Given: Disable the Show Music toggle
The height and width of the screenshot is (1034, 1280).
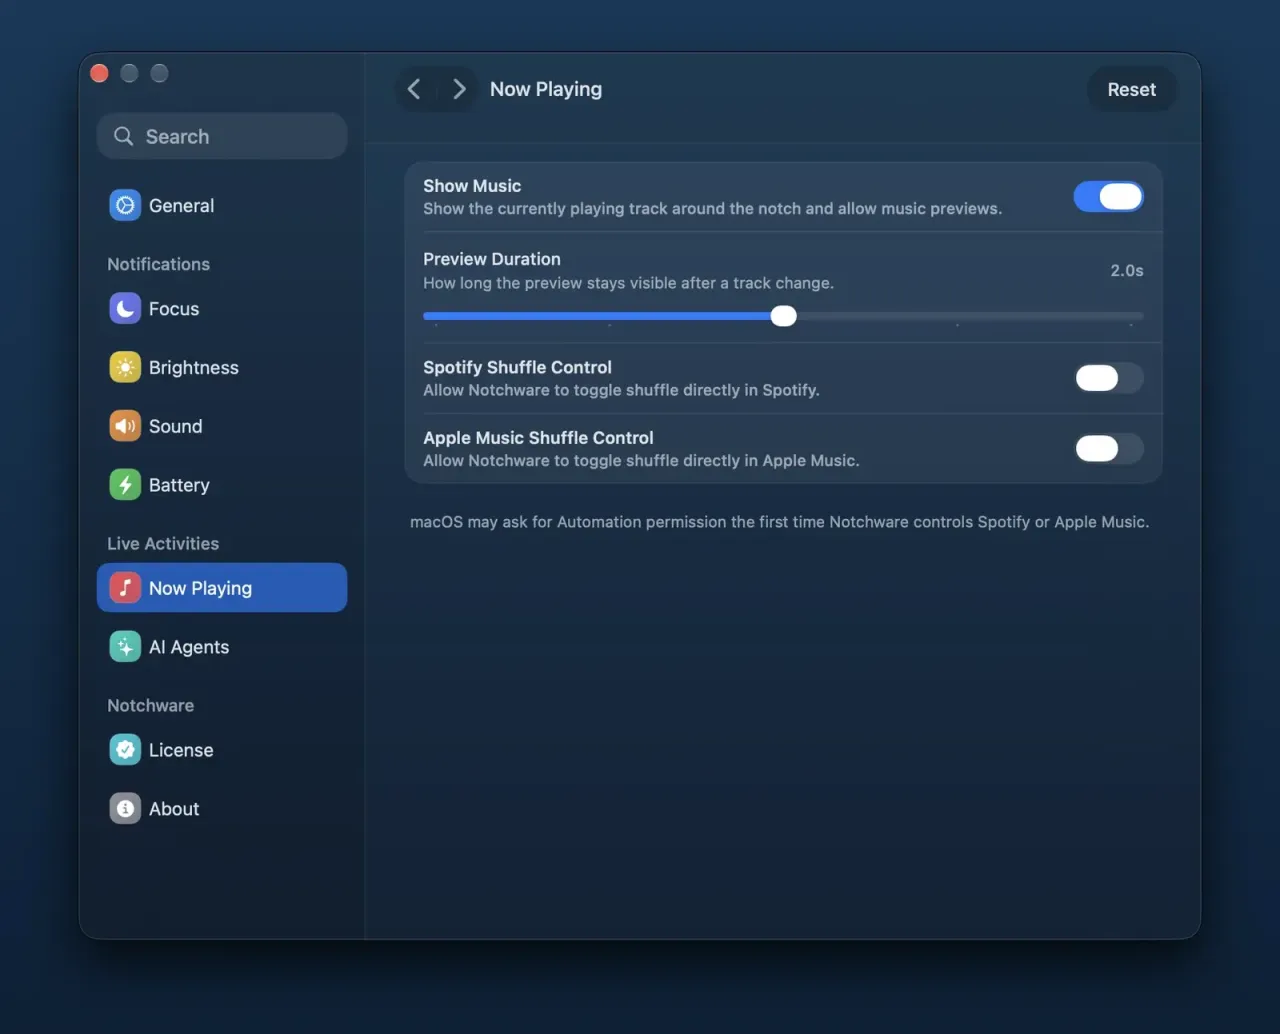Looking at the screenshot, I should [x=1108, y=197].
